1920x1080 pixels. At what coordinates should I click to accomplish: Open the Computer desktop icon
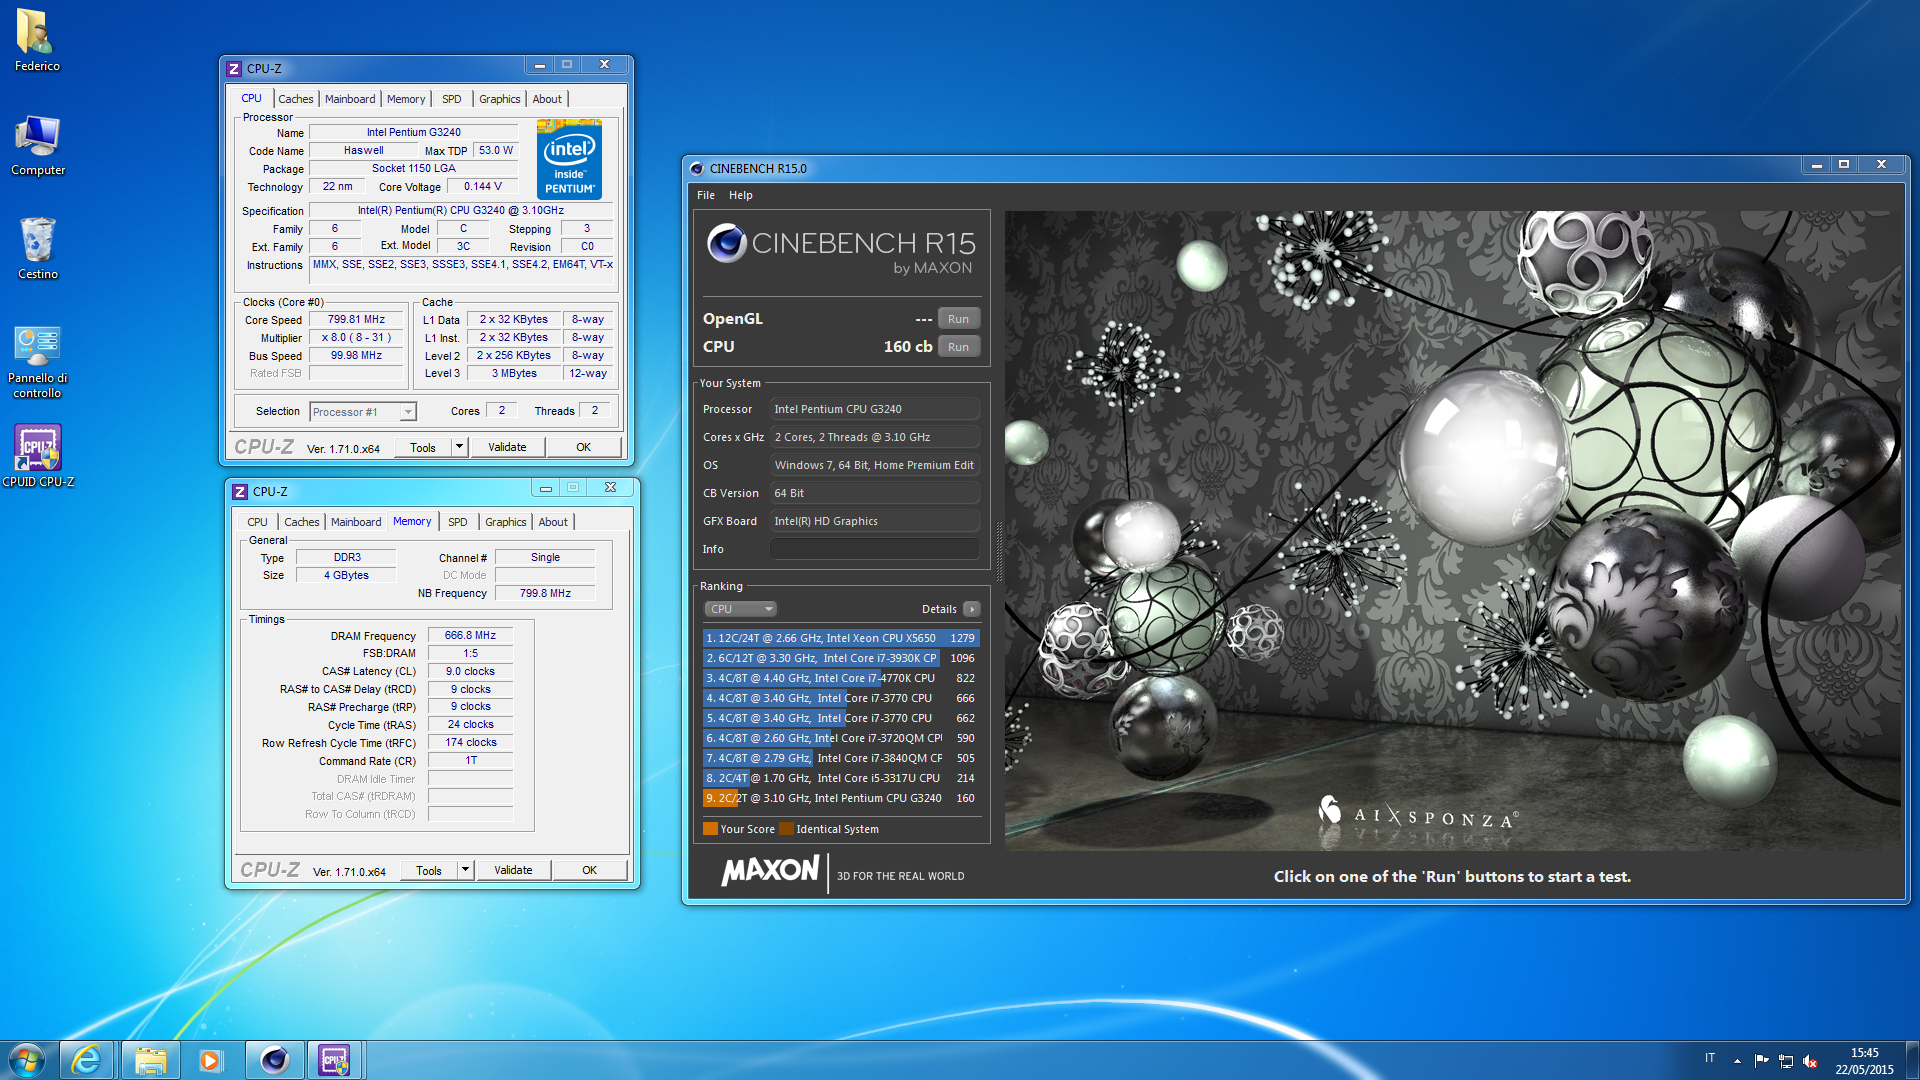tap(37, 146)
